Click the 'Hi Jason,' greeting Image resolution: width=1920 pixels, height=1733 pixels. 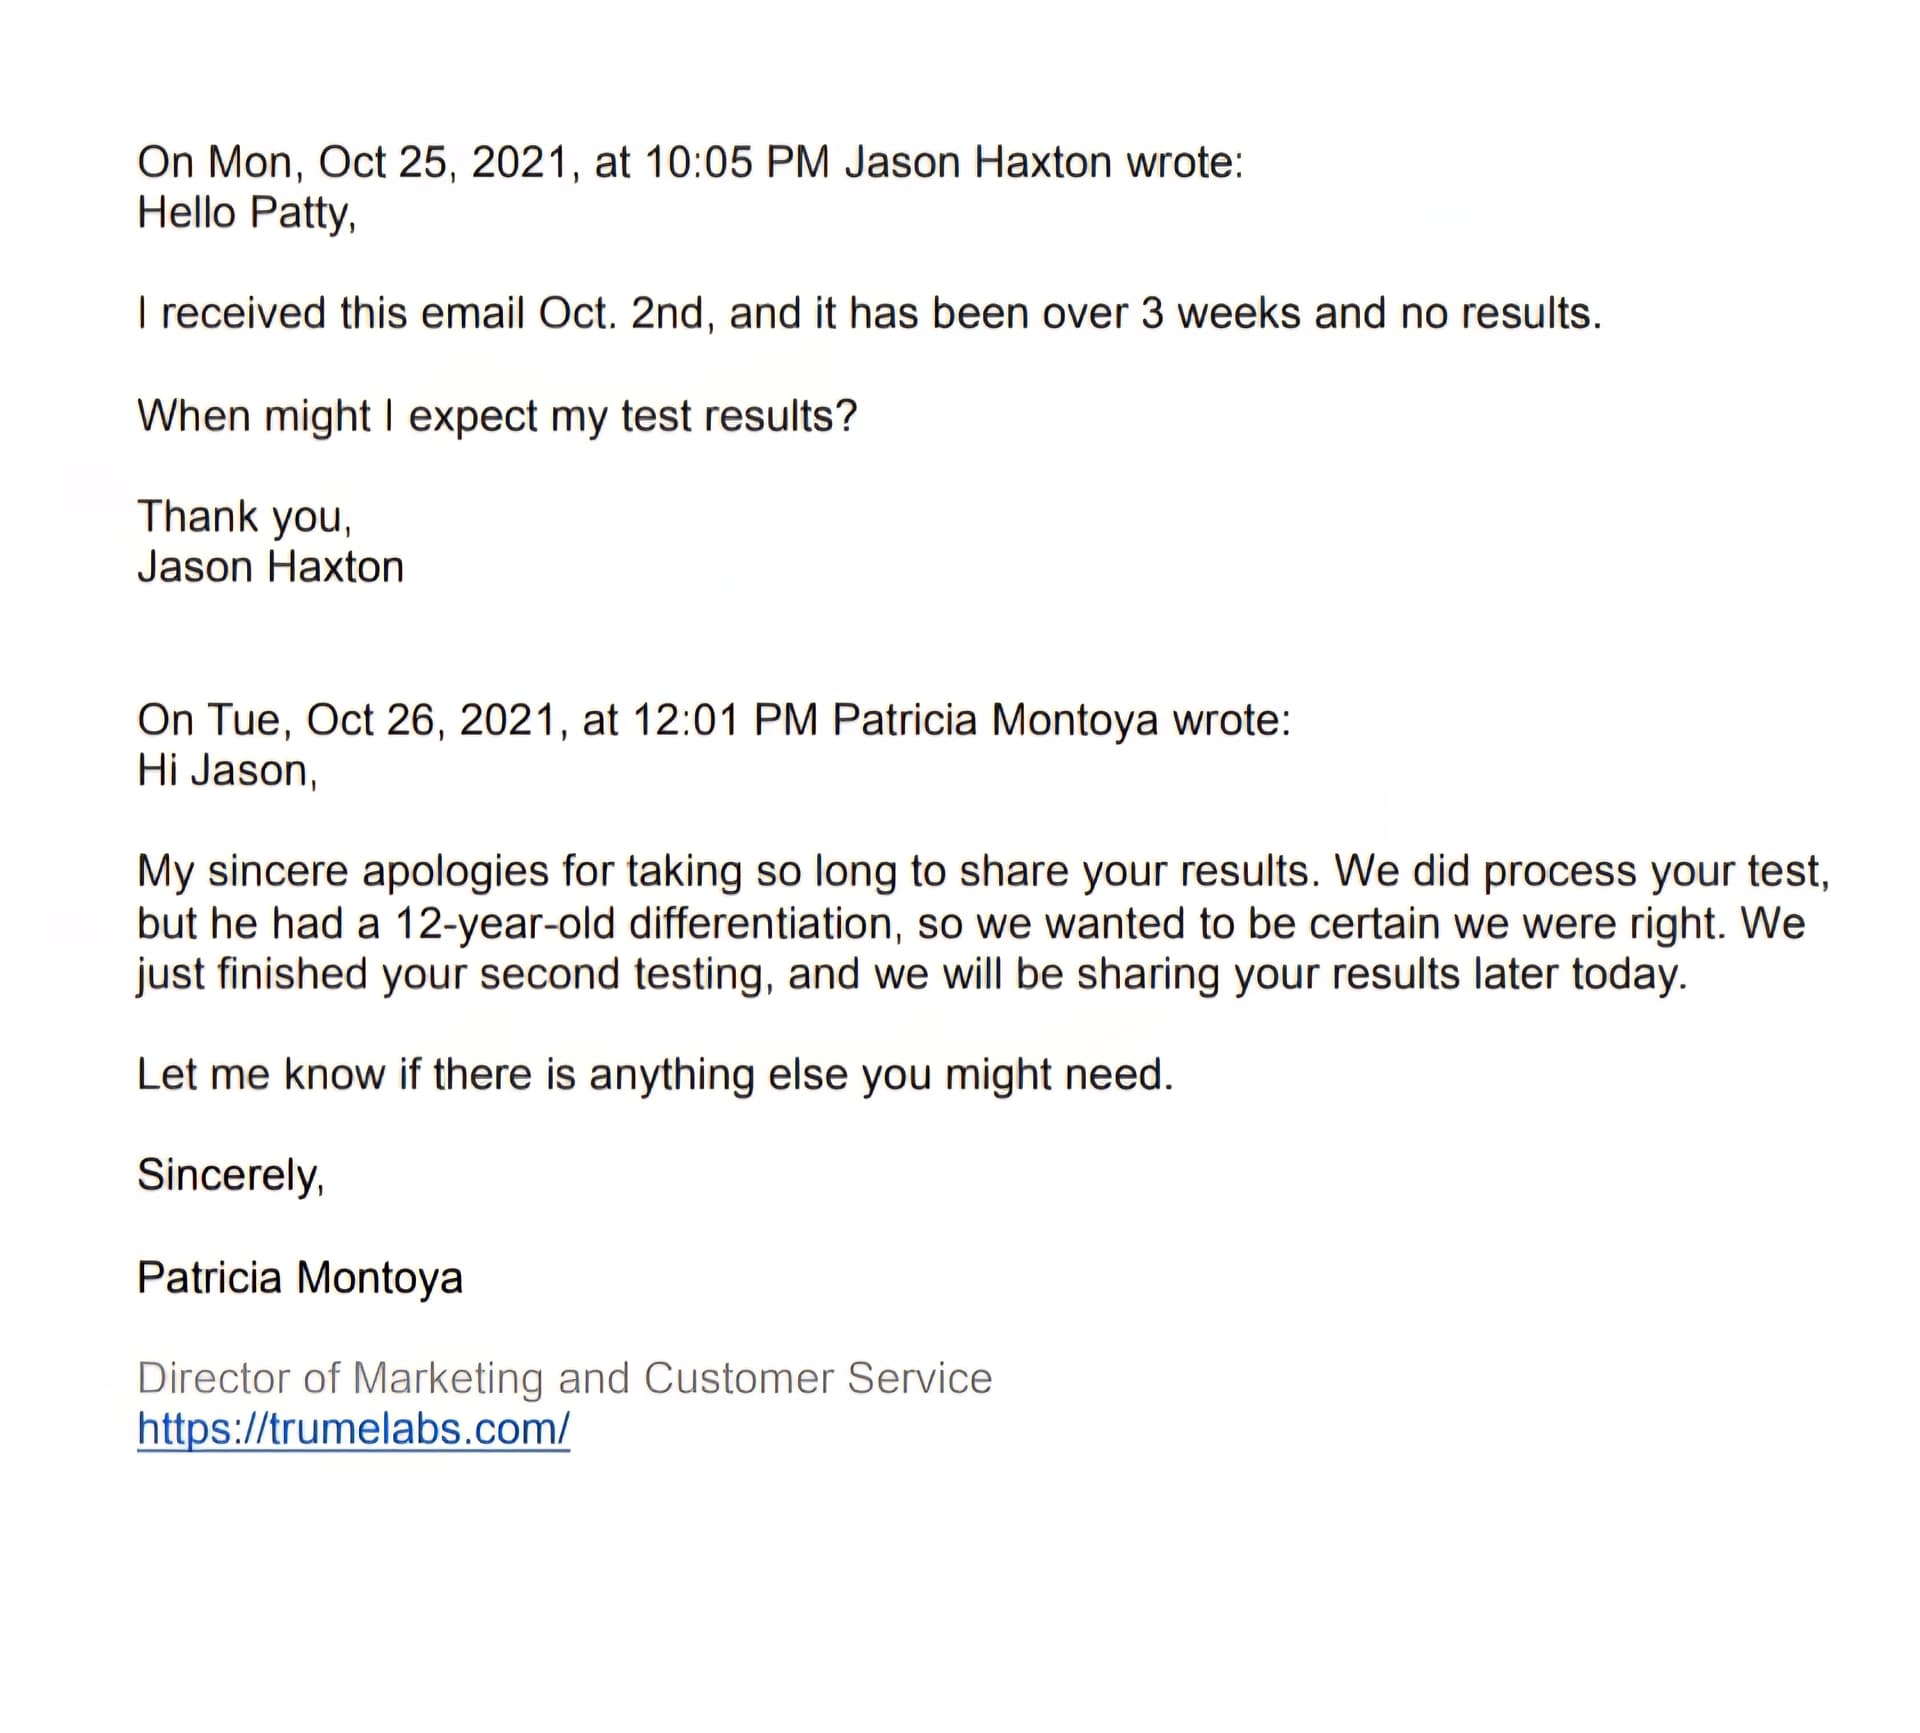click(x=227, y=771)
